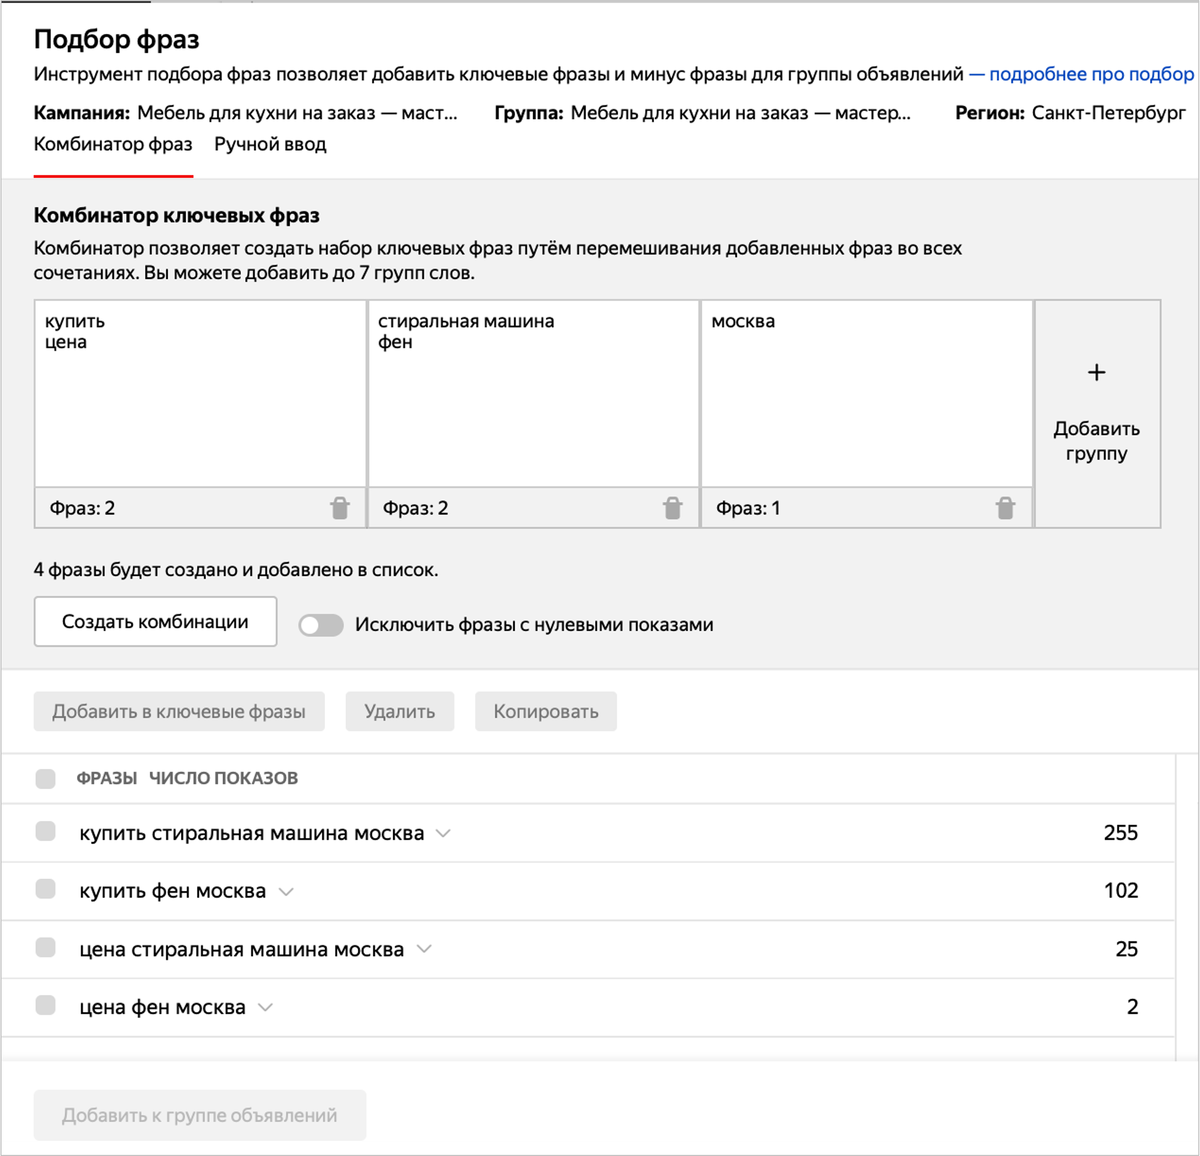The width and height of the screenshot is (1200, 1156).
Task: Delete the first word group with trash icon
Action: tap(340, 508)
